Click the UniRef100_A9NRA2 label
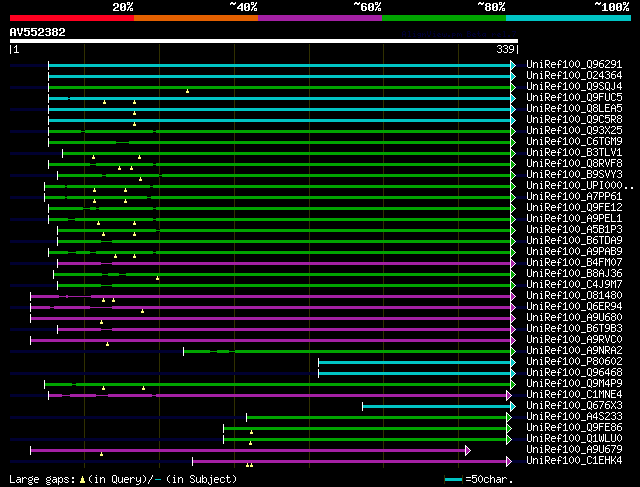The height and width of the screenshot is (487, 640). 574,351
